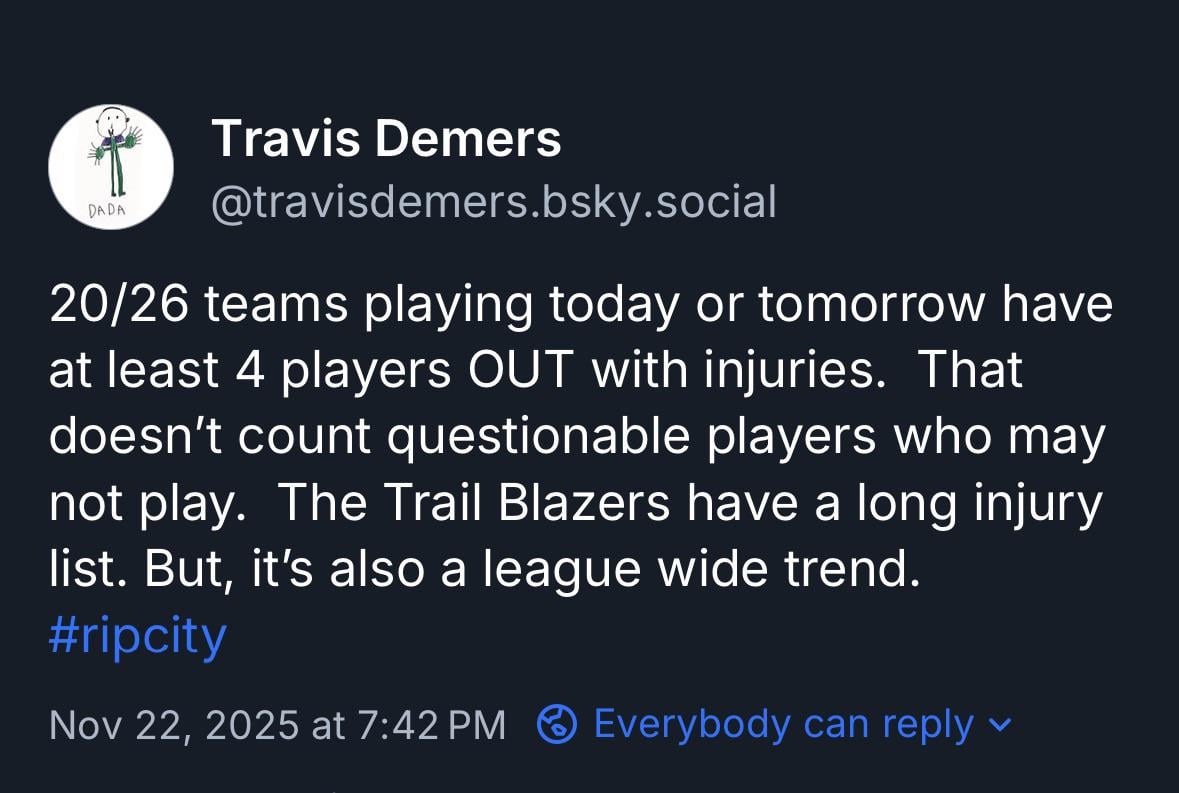Click the Nov 22, 2025 timestamp
This screenshot has width=1179, height=793.
point(279,723)
